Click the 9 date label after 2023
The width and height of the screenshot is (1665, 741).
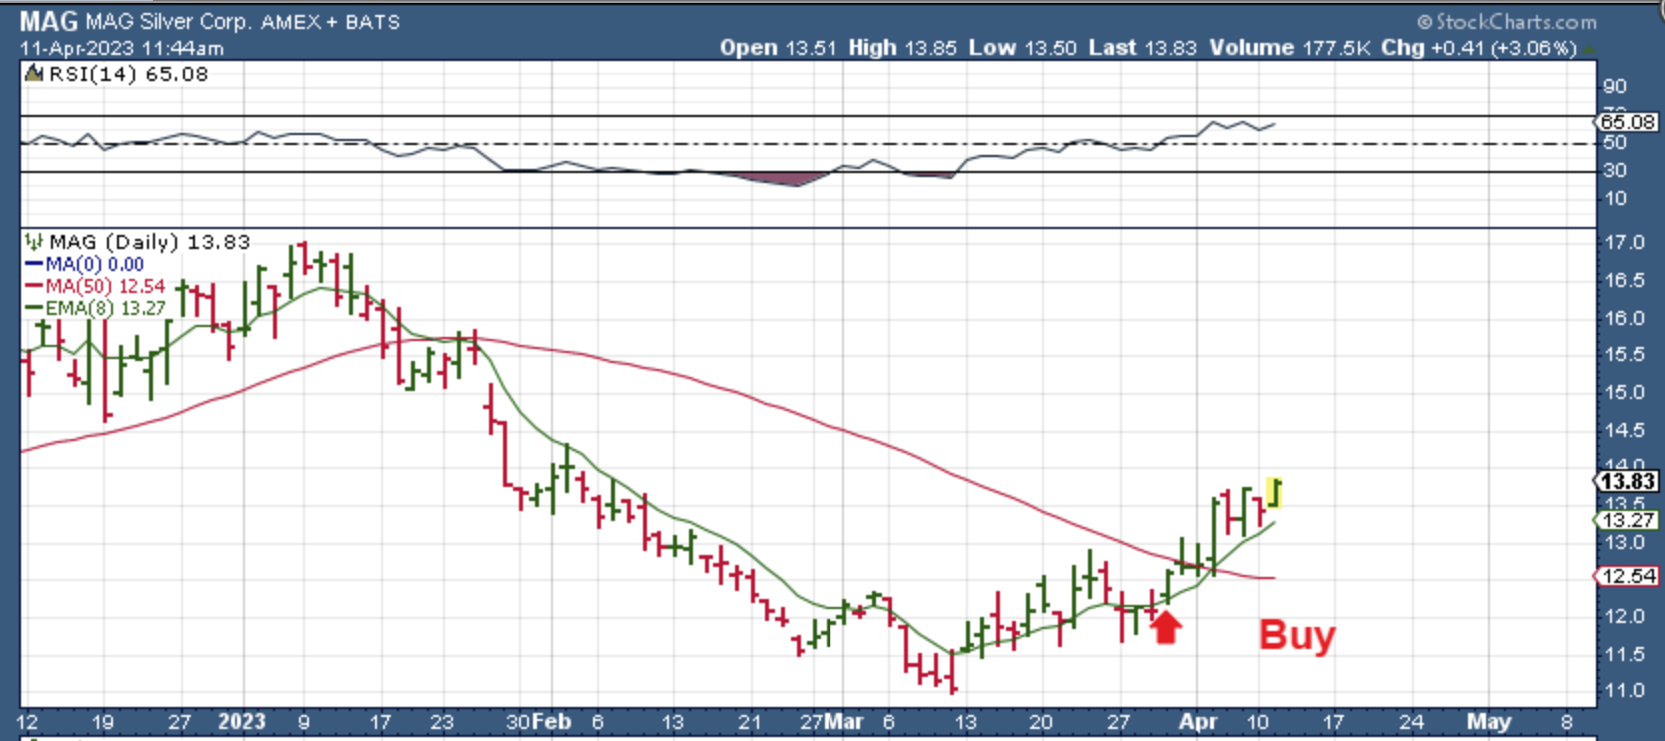(x=304, y=722)
